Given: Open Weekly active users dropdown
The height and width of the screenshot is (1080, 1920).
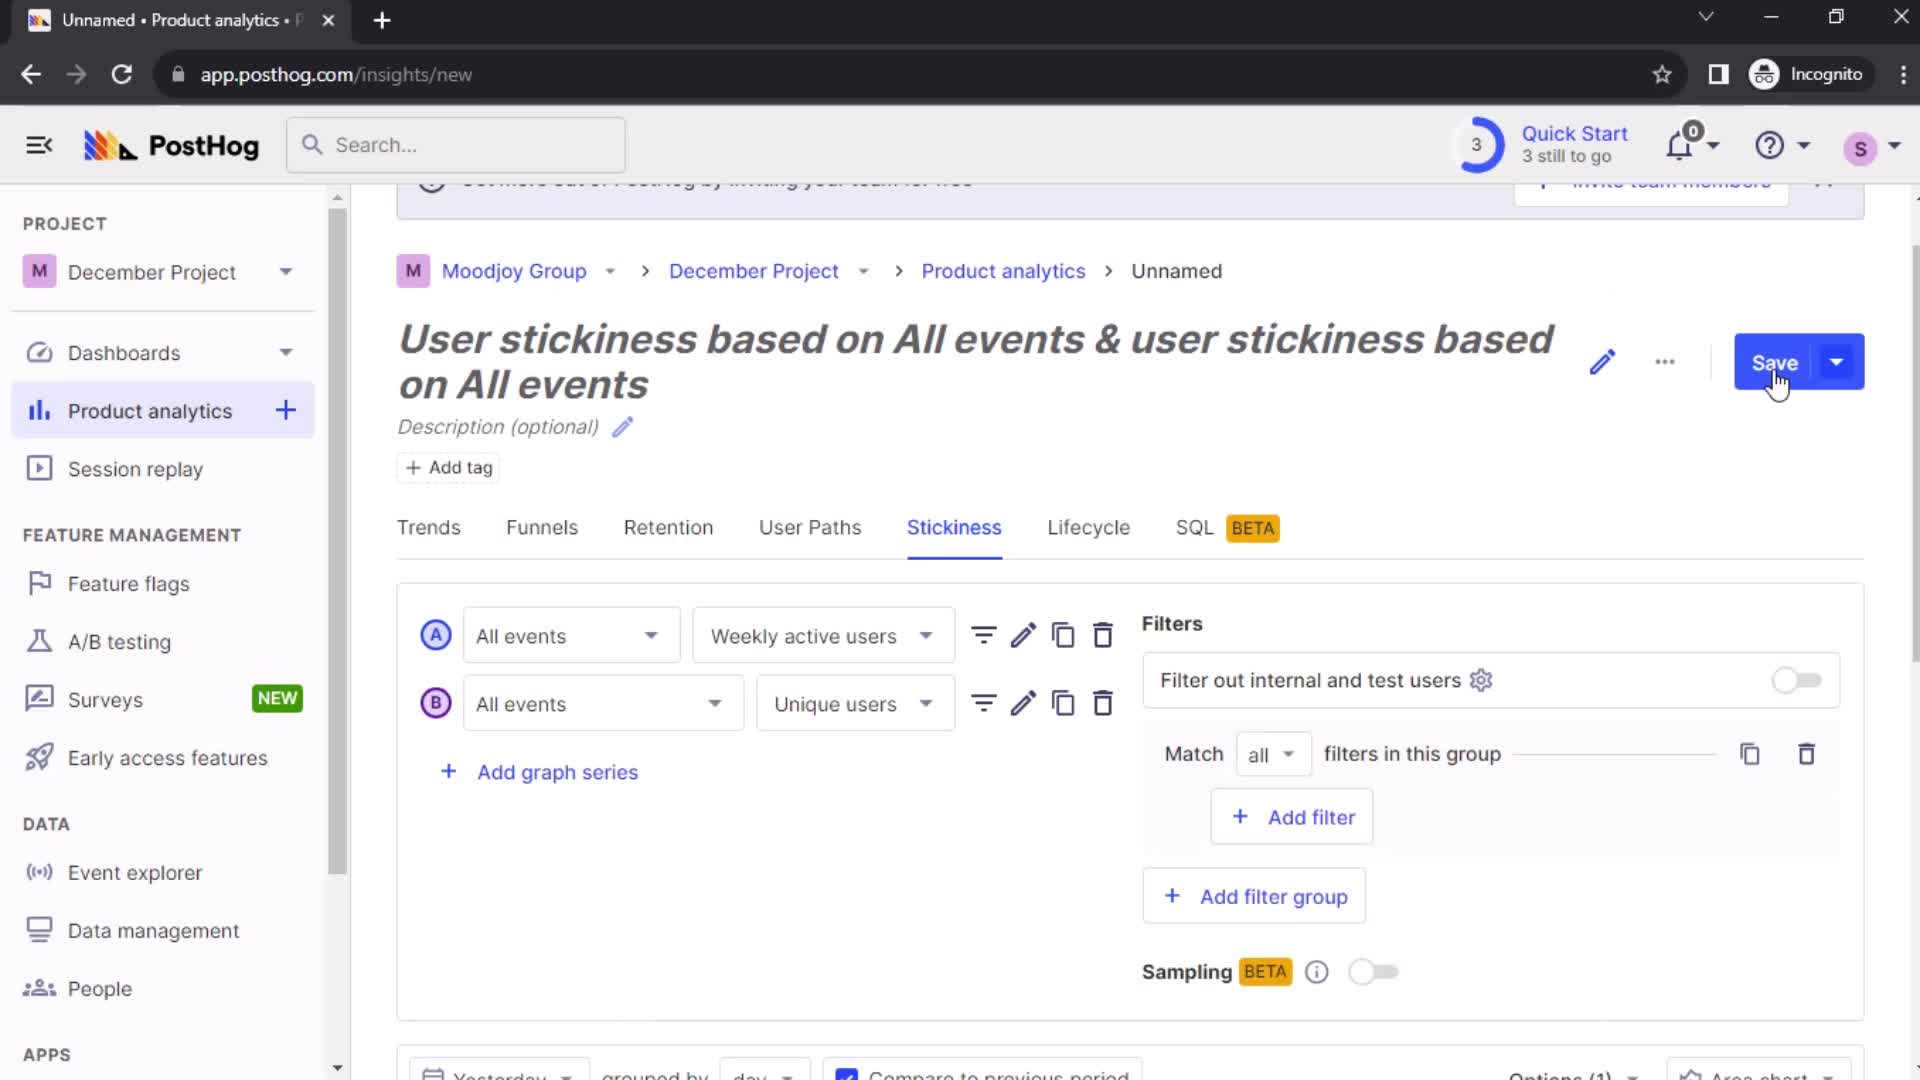Looking at the screenshot, I should (823, 636).
